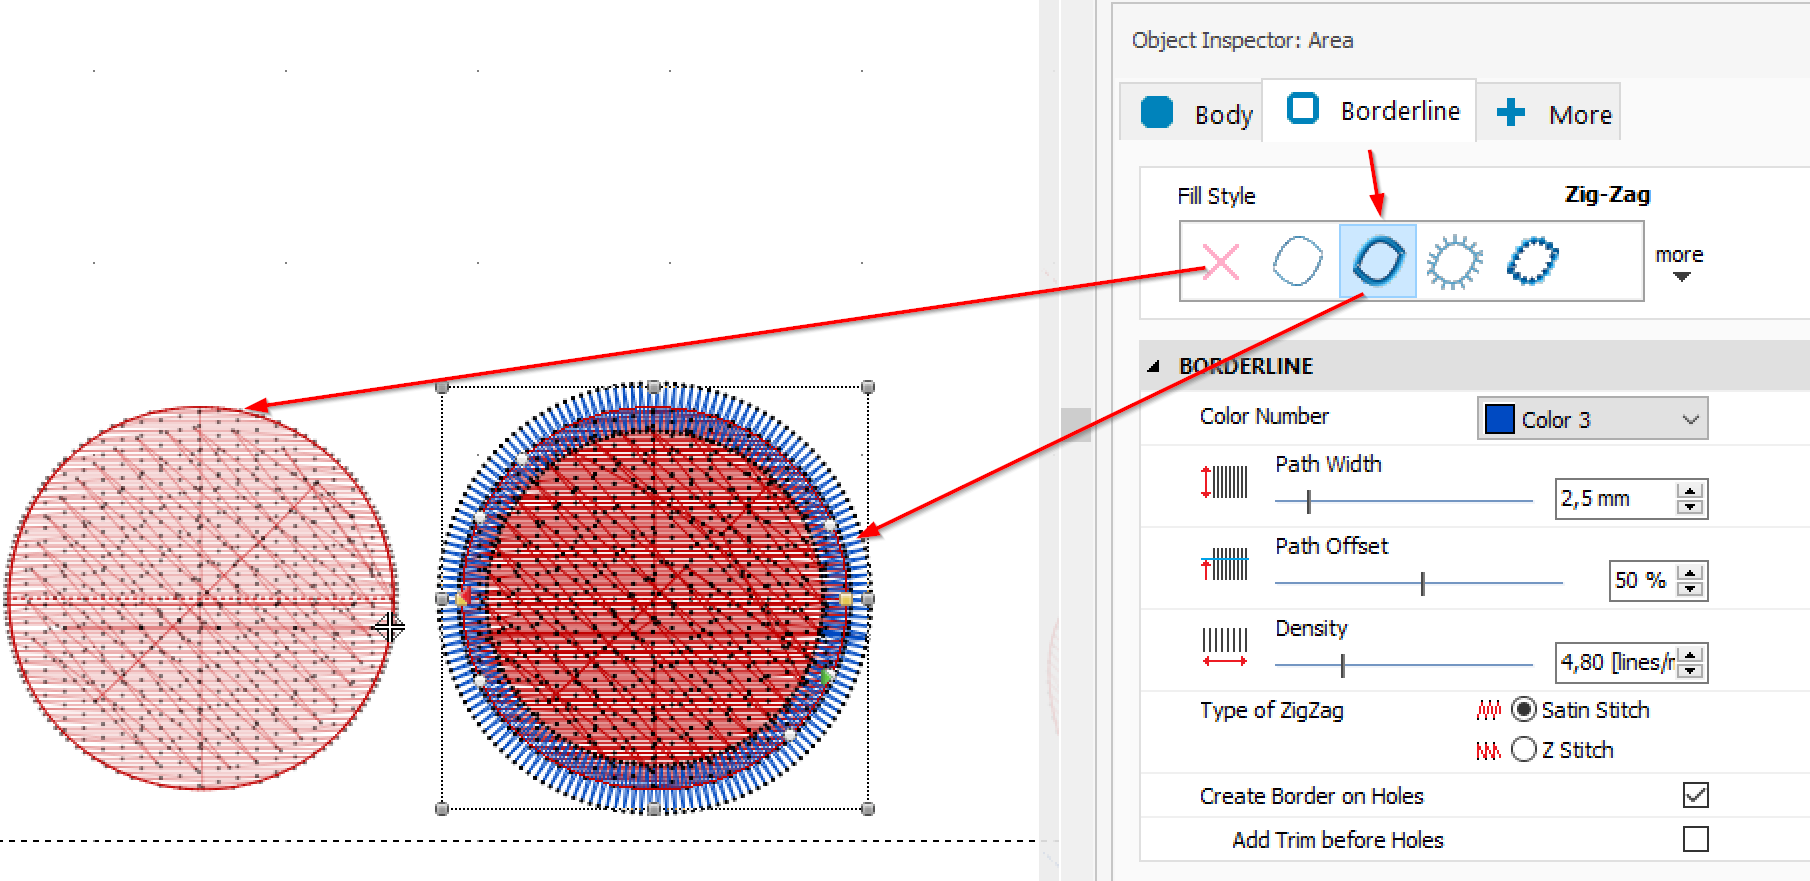Image resolution: width=1810 pixels, height=881 pixels.
Task: Uncheck Create Border on Holes
Action: 1696,795
